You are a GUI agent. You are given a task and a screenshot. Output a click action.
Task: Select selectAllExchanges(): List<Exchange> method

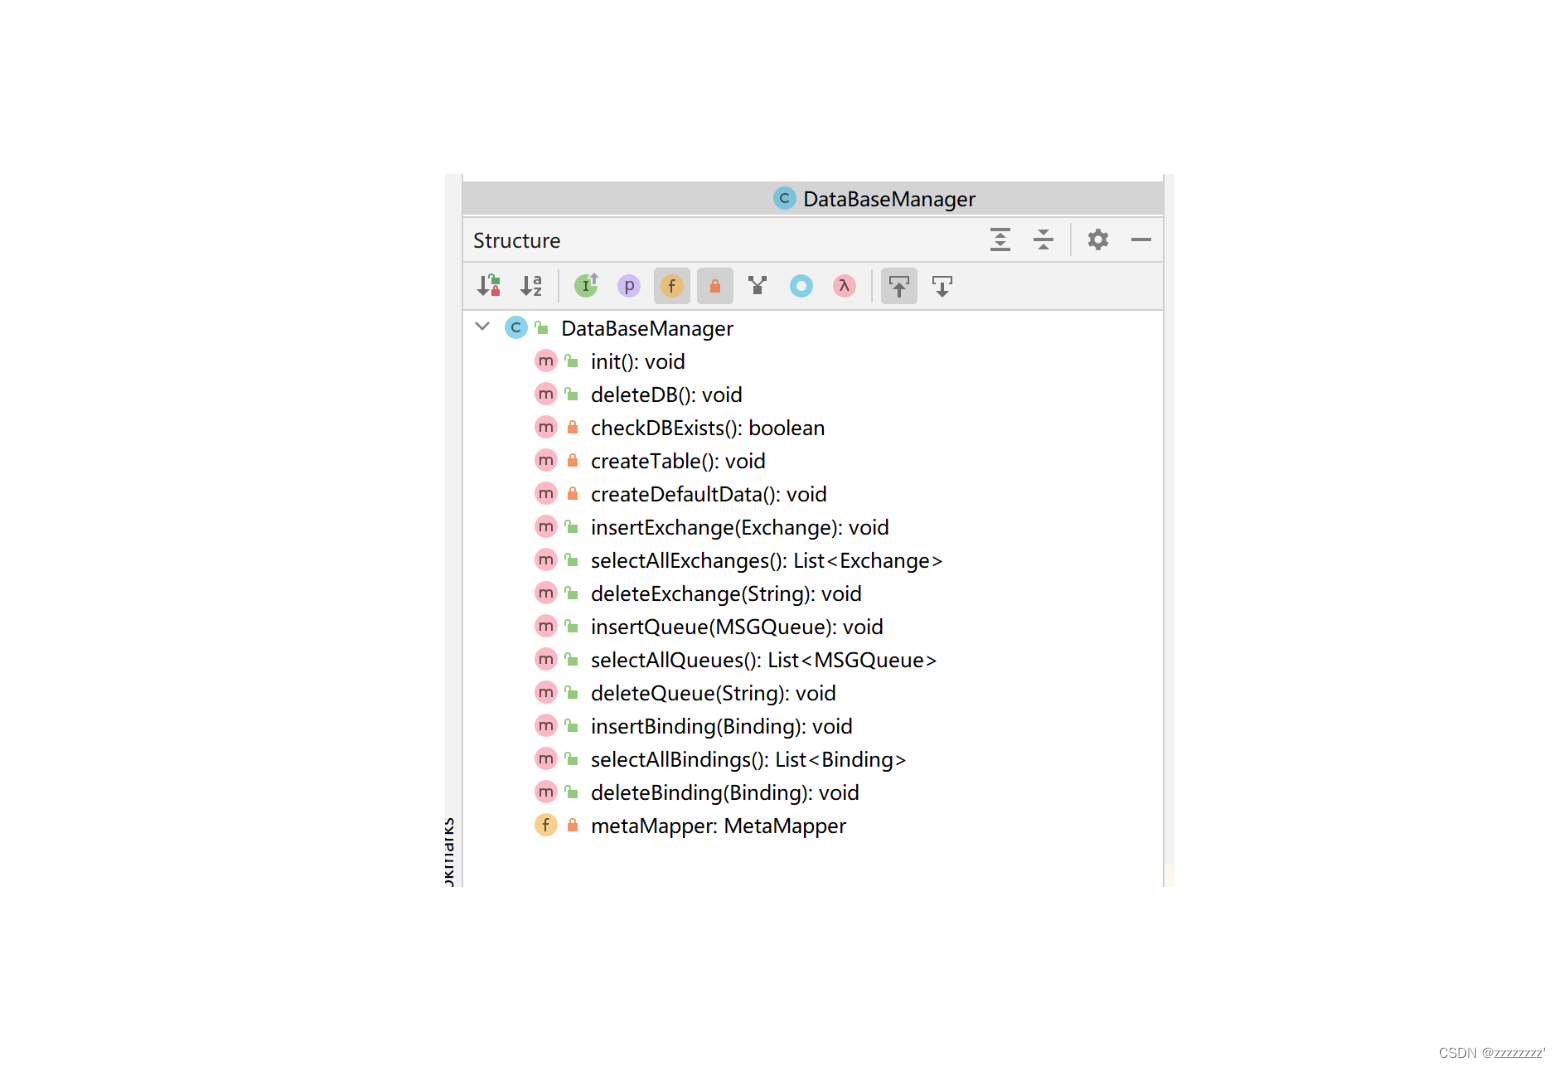[x=767, y=560]
